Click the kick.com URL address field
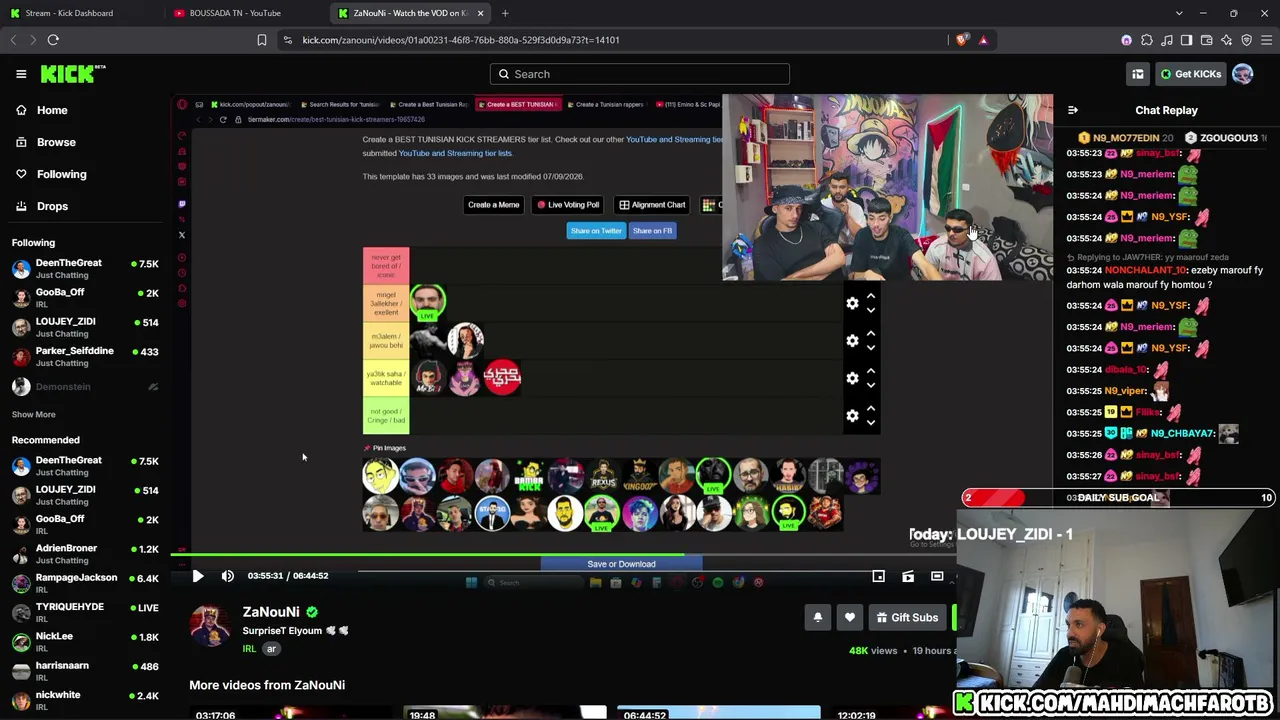This screenshot has width=1280, height=720. click(x=620, y=40)
